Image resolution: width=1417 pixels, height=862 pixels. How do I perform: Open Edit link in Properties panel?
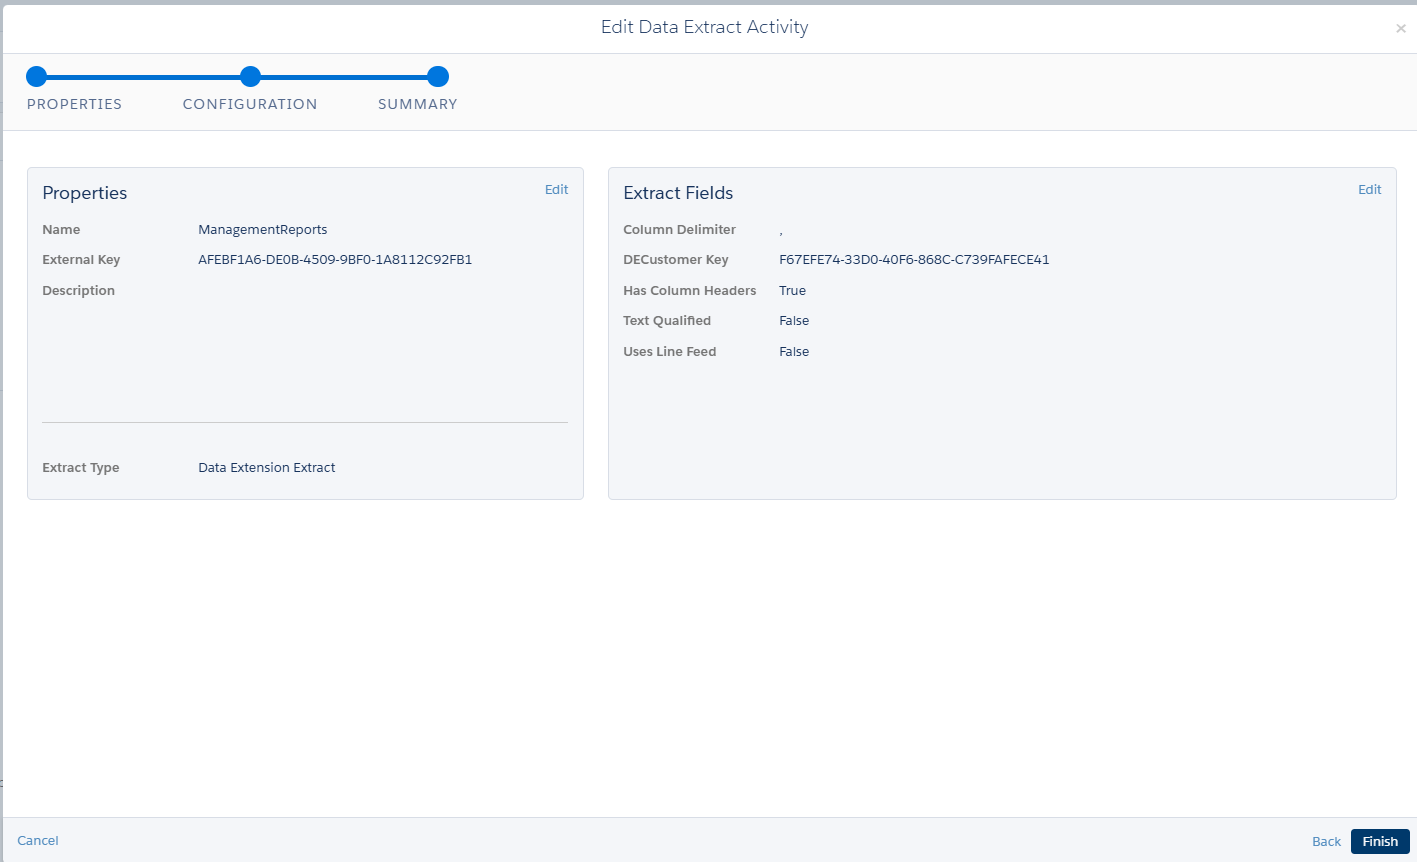pos(556,190)
